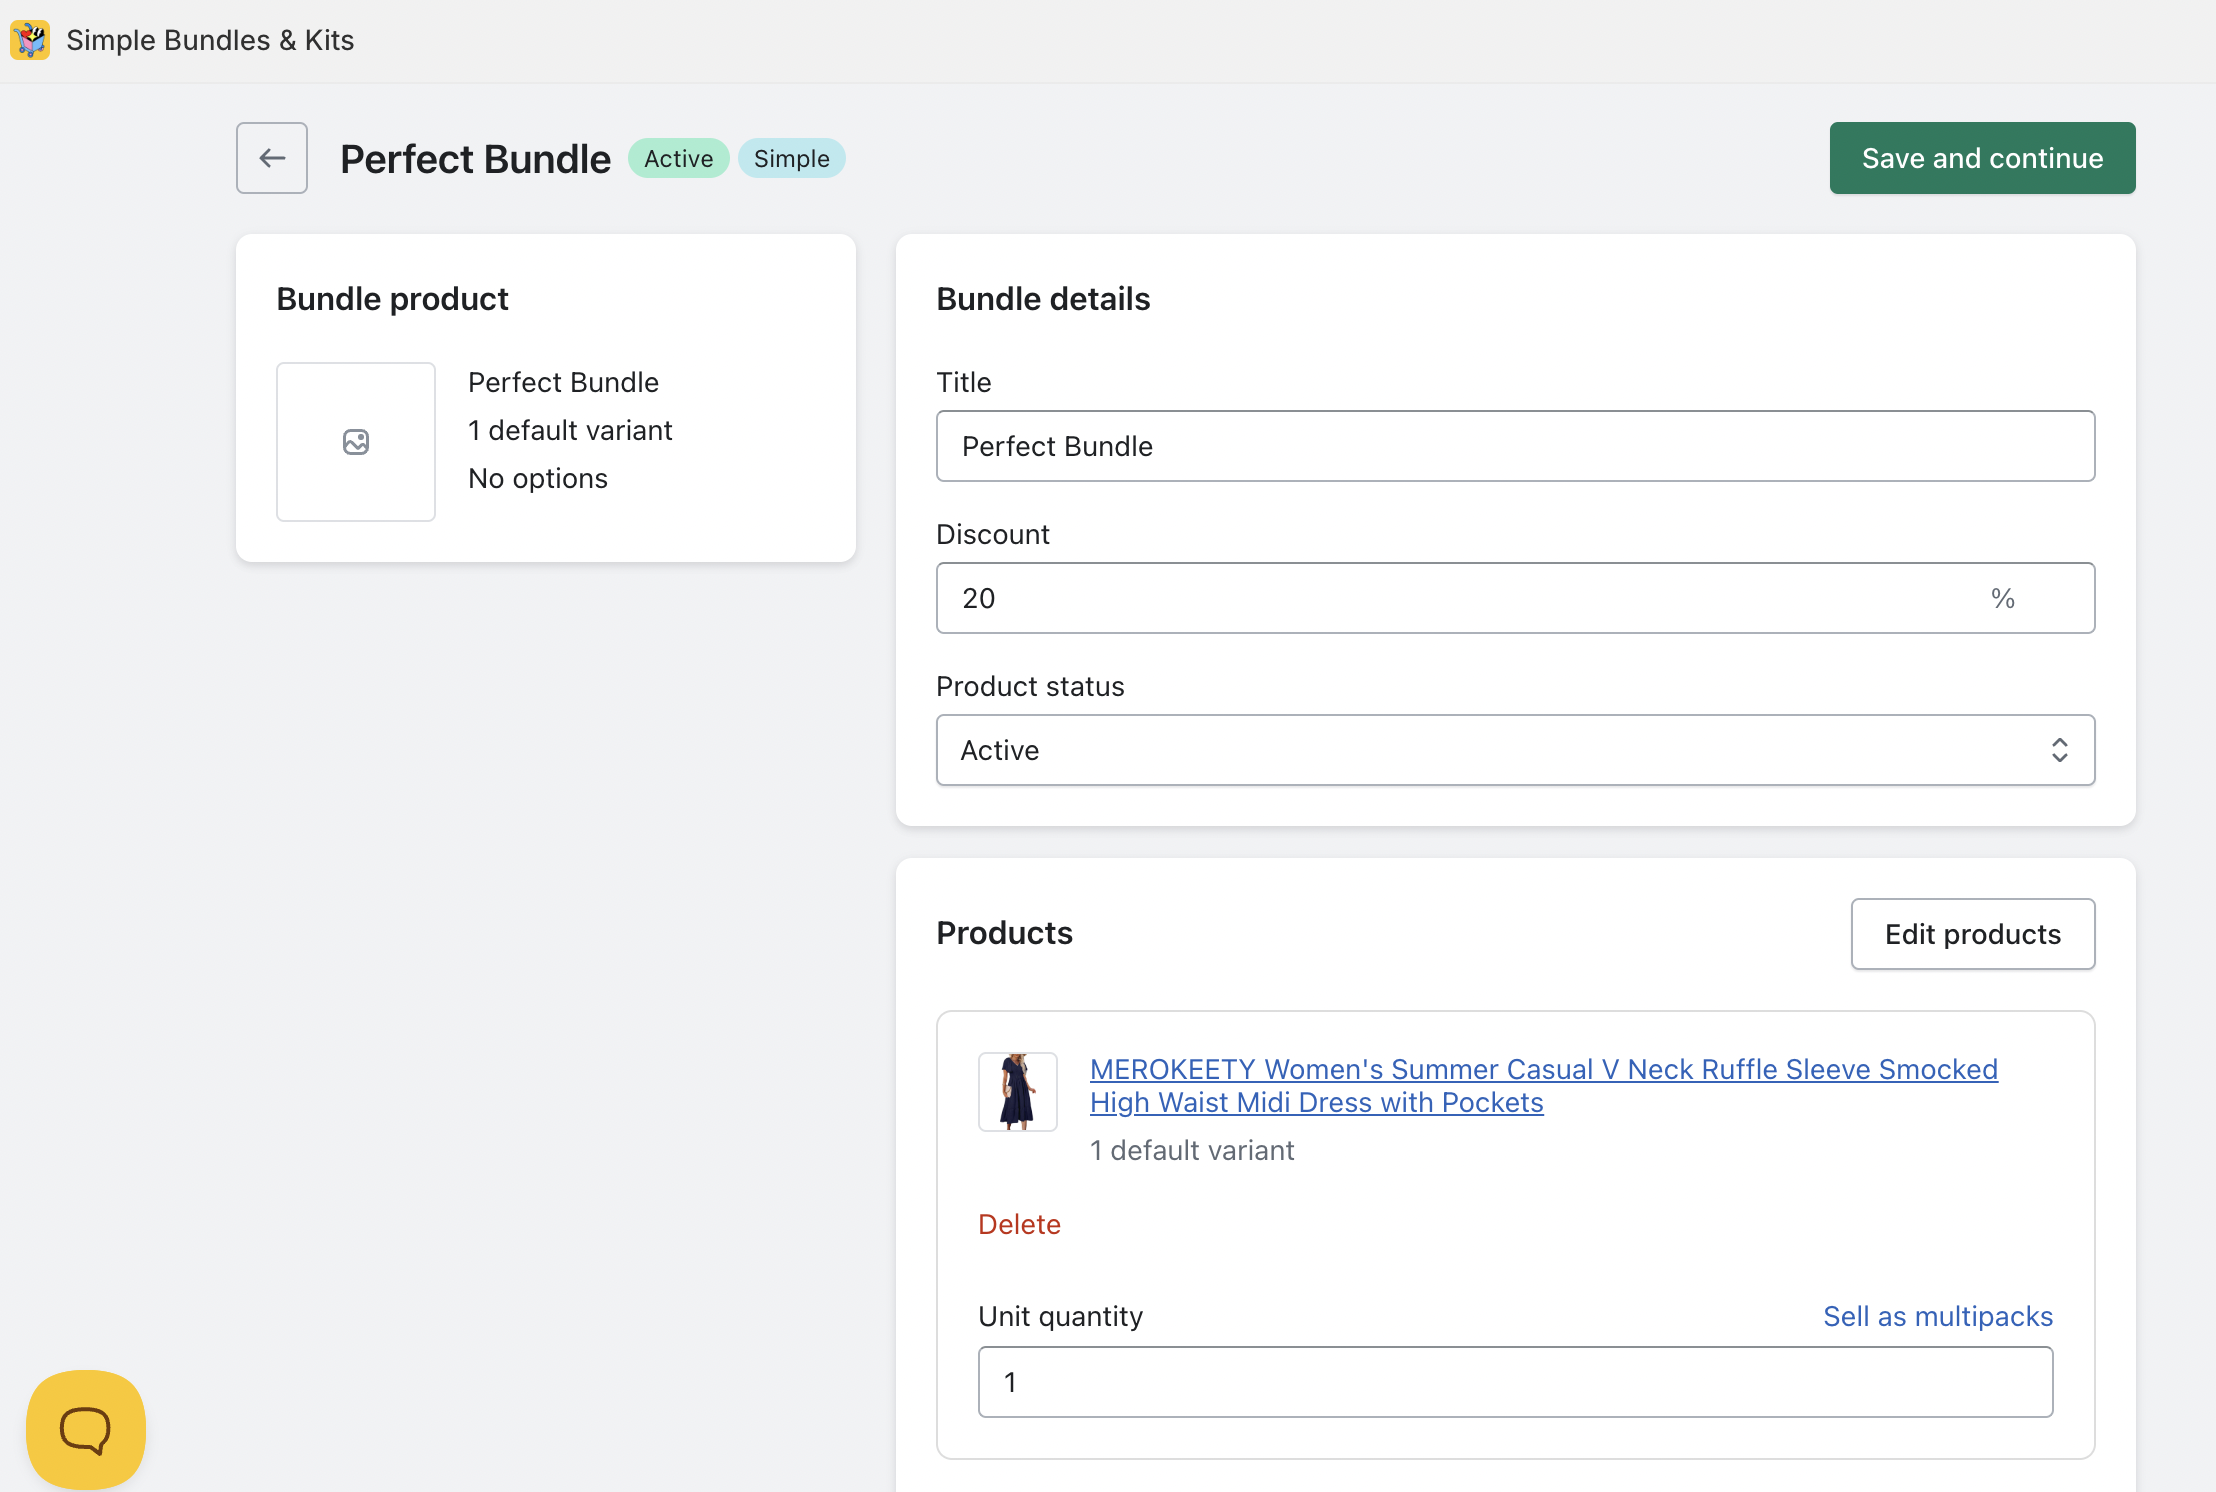Click the Simple type badge
Screen dimensions: 2216x1492
(791, 158)
